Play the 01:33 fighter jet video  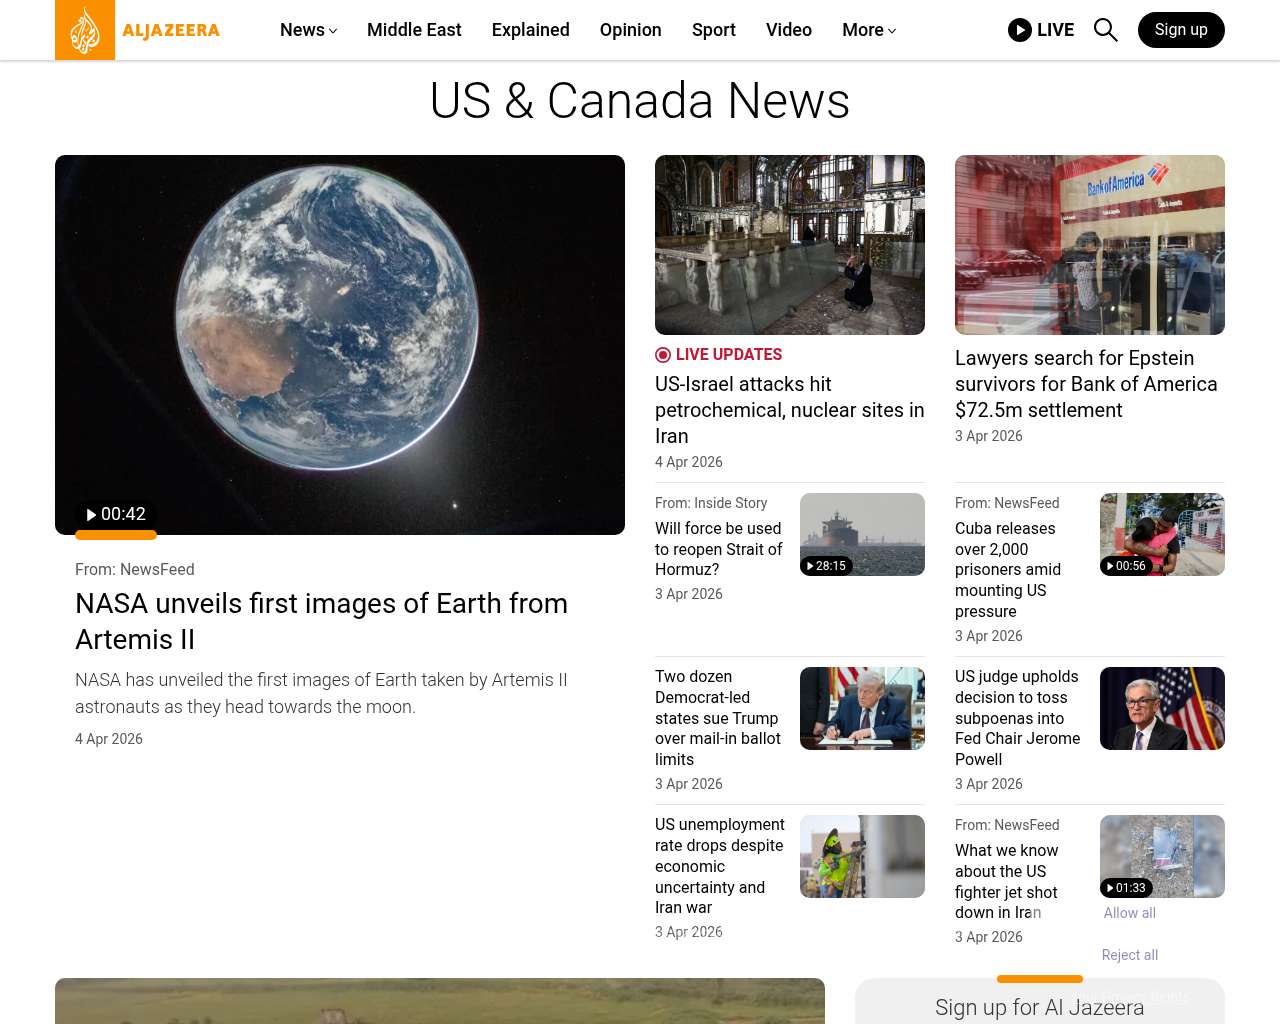click(1126, 888)
